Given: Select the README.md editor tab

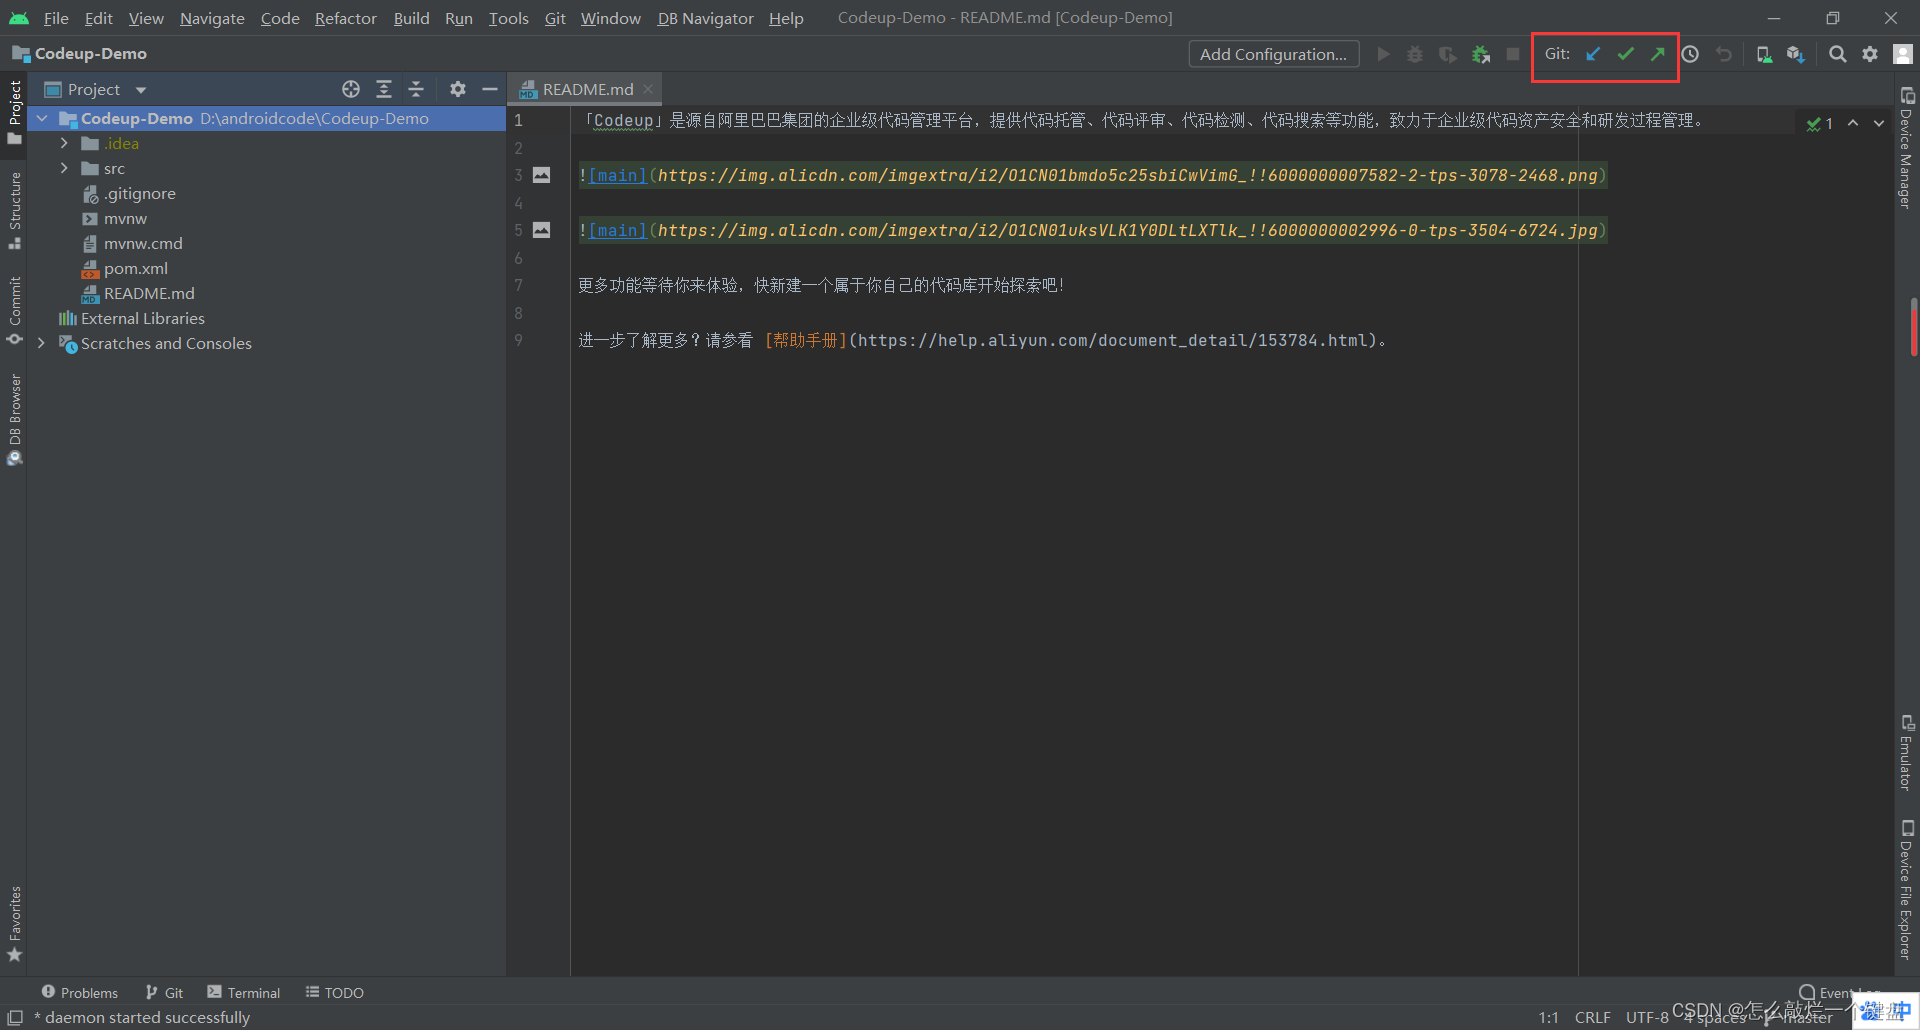Looking at the screenshot, I should point(587,89).
